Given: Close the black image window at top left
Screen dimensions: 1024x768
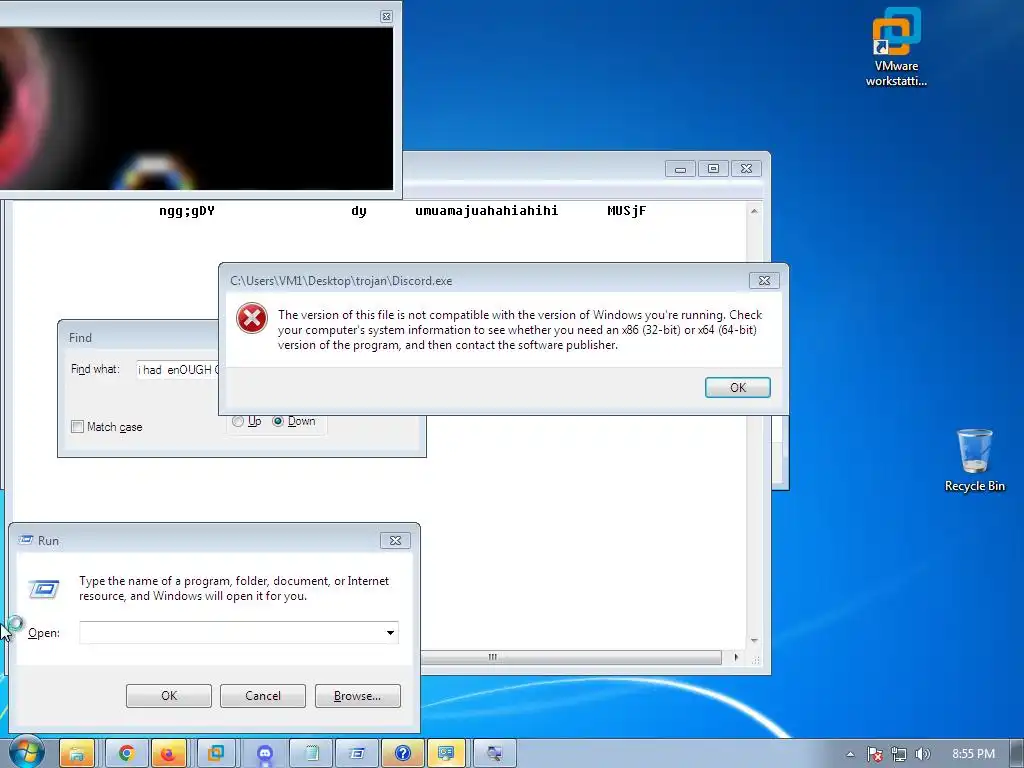Looking at the screenshot, I should pyautogui.click(x=387, y=16).
